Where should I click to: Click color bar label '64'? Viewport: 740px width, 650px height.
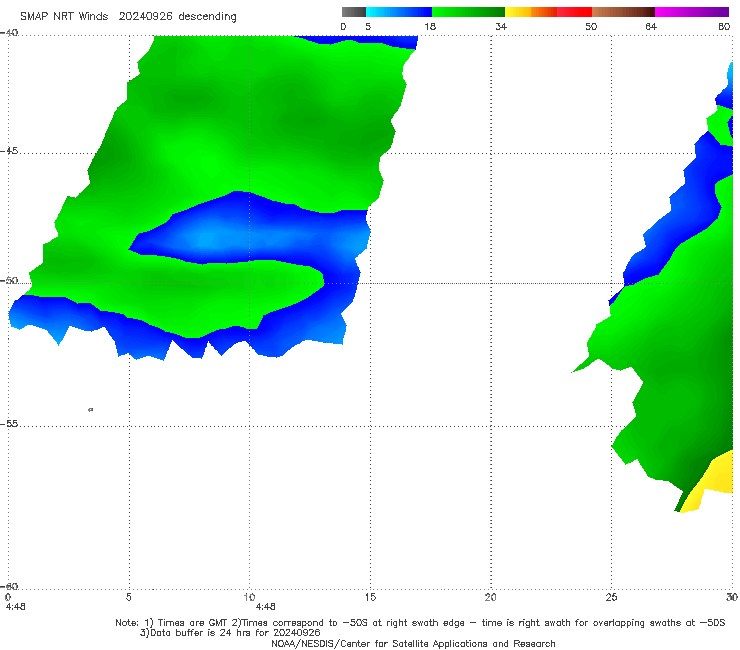(651, 27)
